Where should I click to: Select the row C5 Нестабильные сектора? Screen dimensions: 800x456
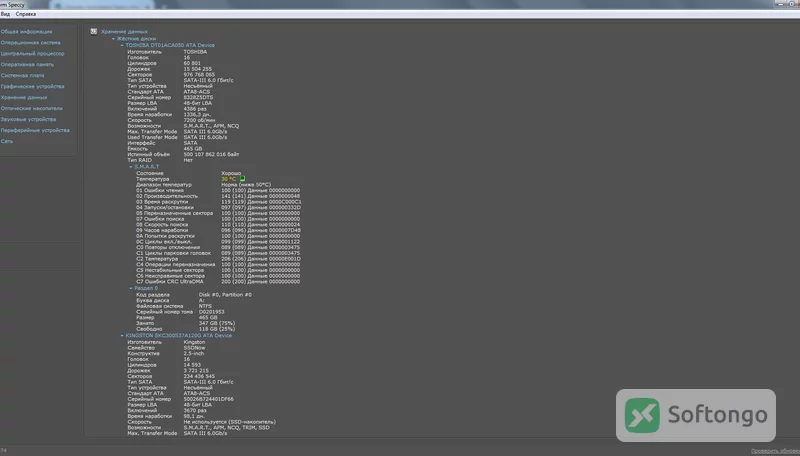tap(218, 270)
